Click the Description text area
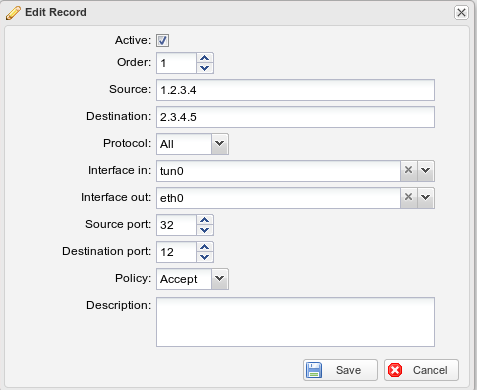477x390 pixels. [295, 322]
